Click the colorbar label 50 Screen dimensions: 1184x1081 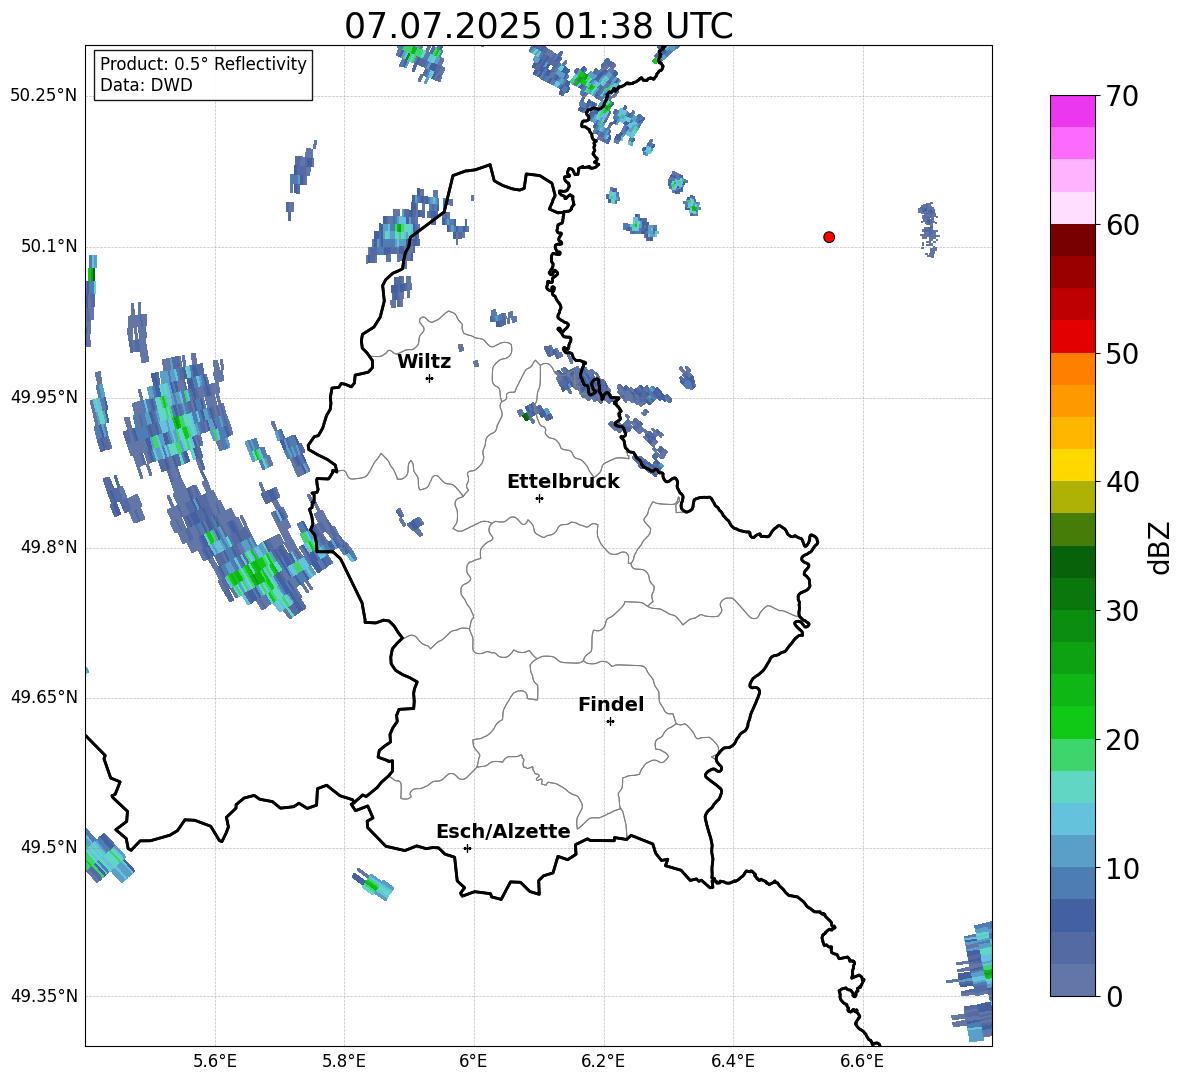1122,353
